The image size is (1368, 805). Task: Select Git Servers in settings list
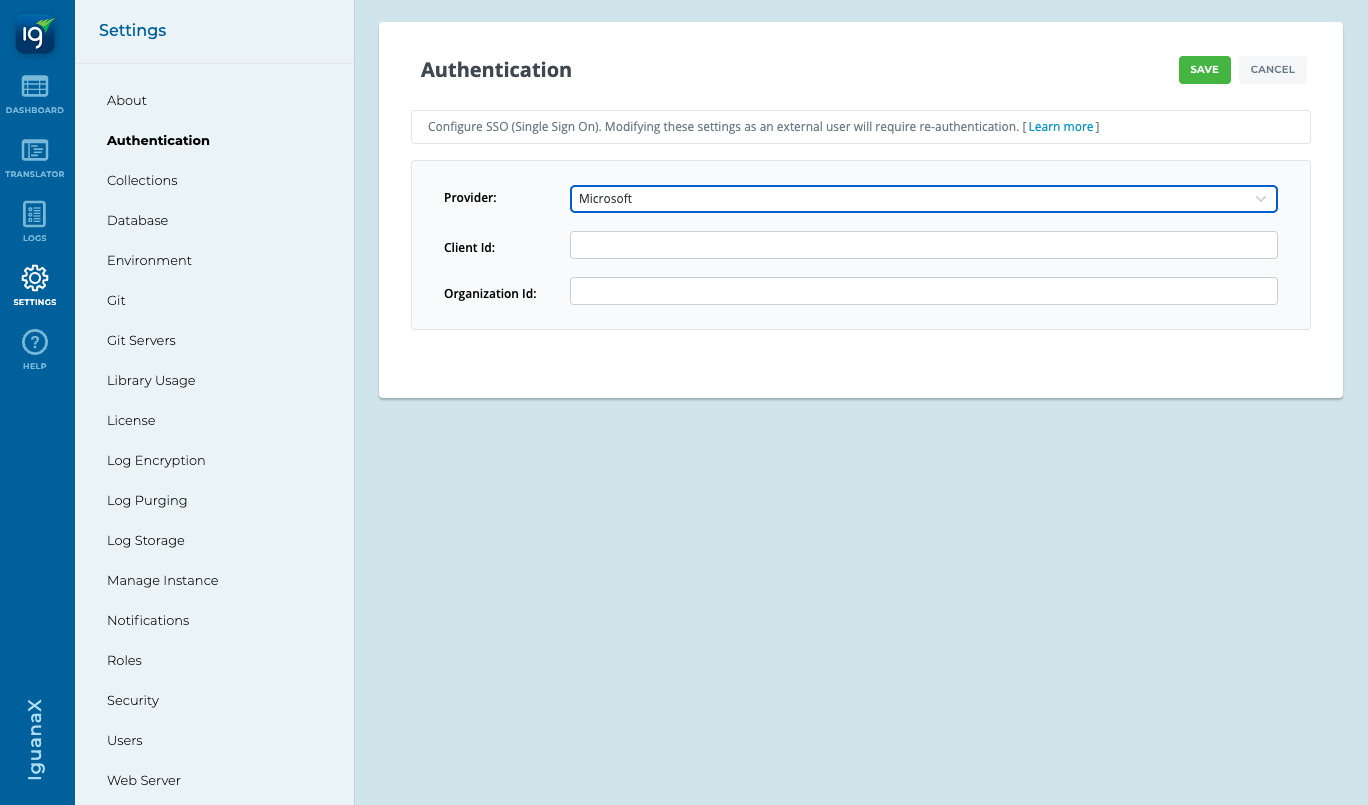pyautogui.click(x=141, y=341)
